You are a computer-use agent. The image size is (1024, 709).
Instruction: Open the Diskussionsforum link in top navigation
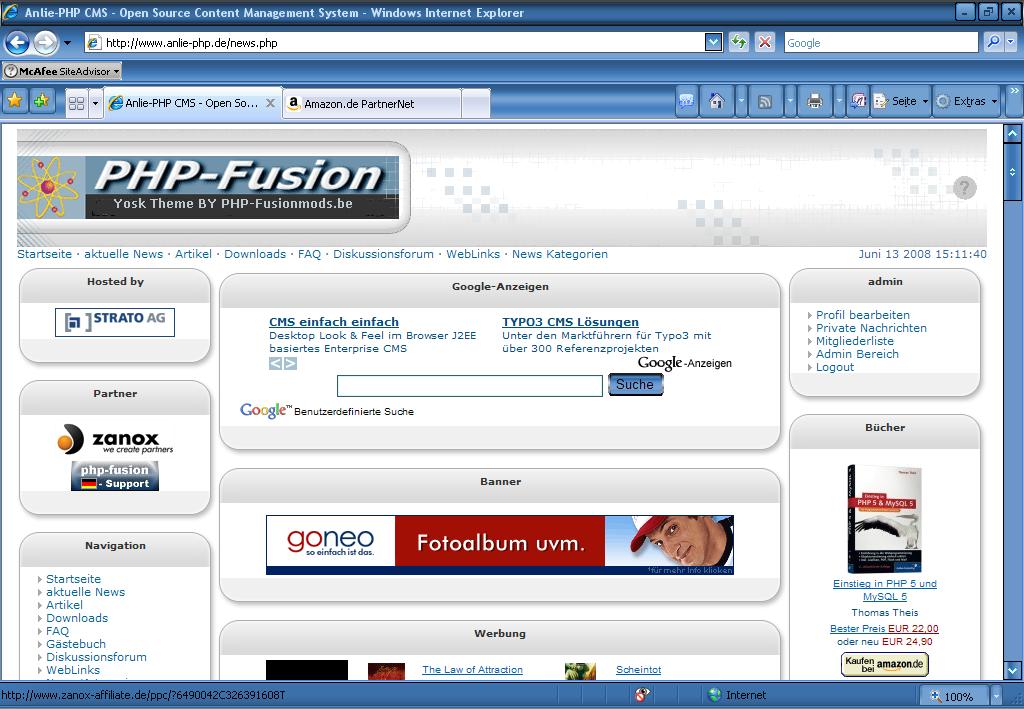(x=383, y=254)
